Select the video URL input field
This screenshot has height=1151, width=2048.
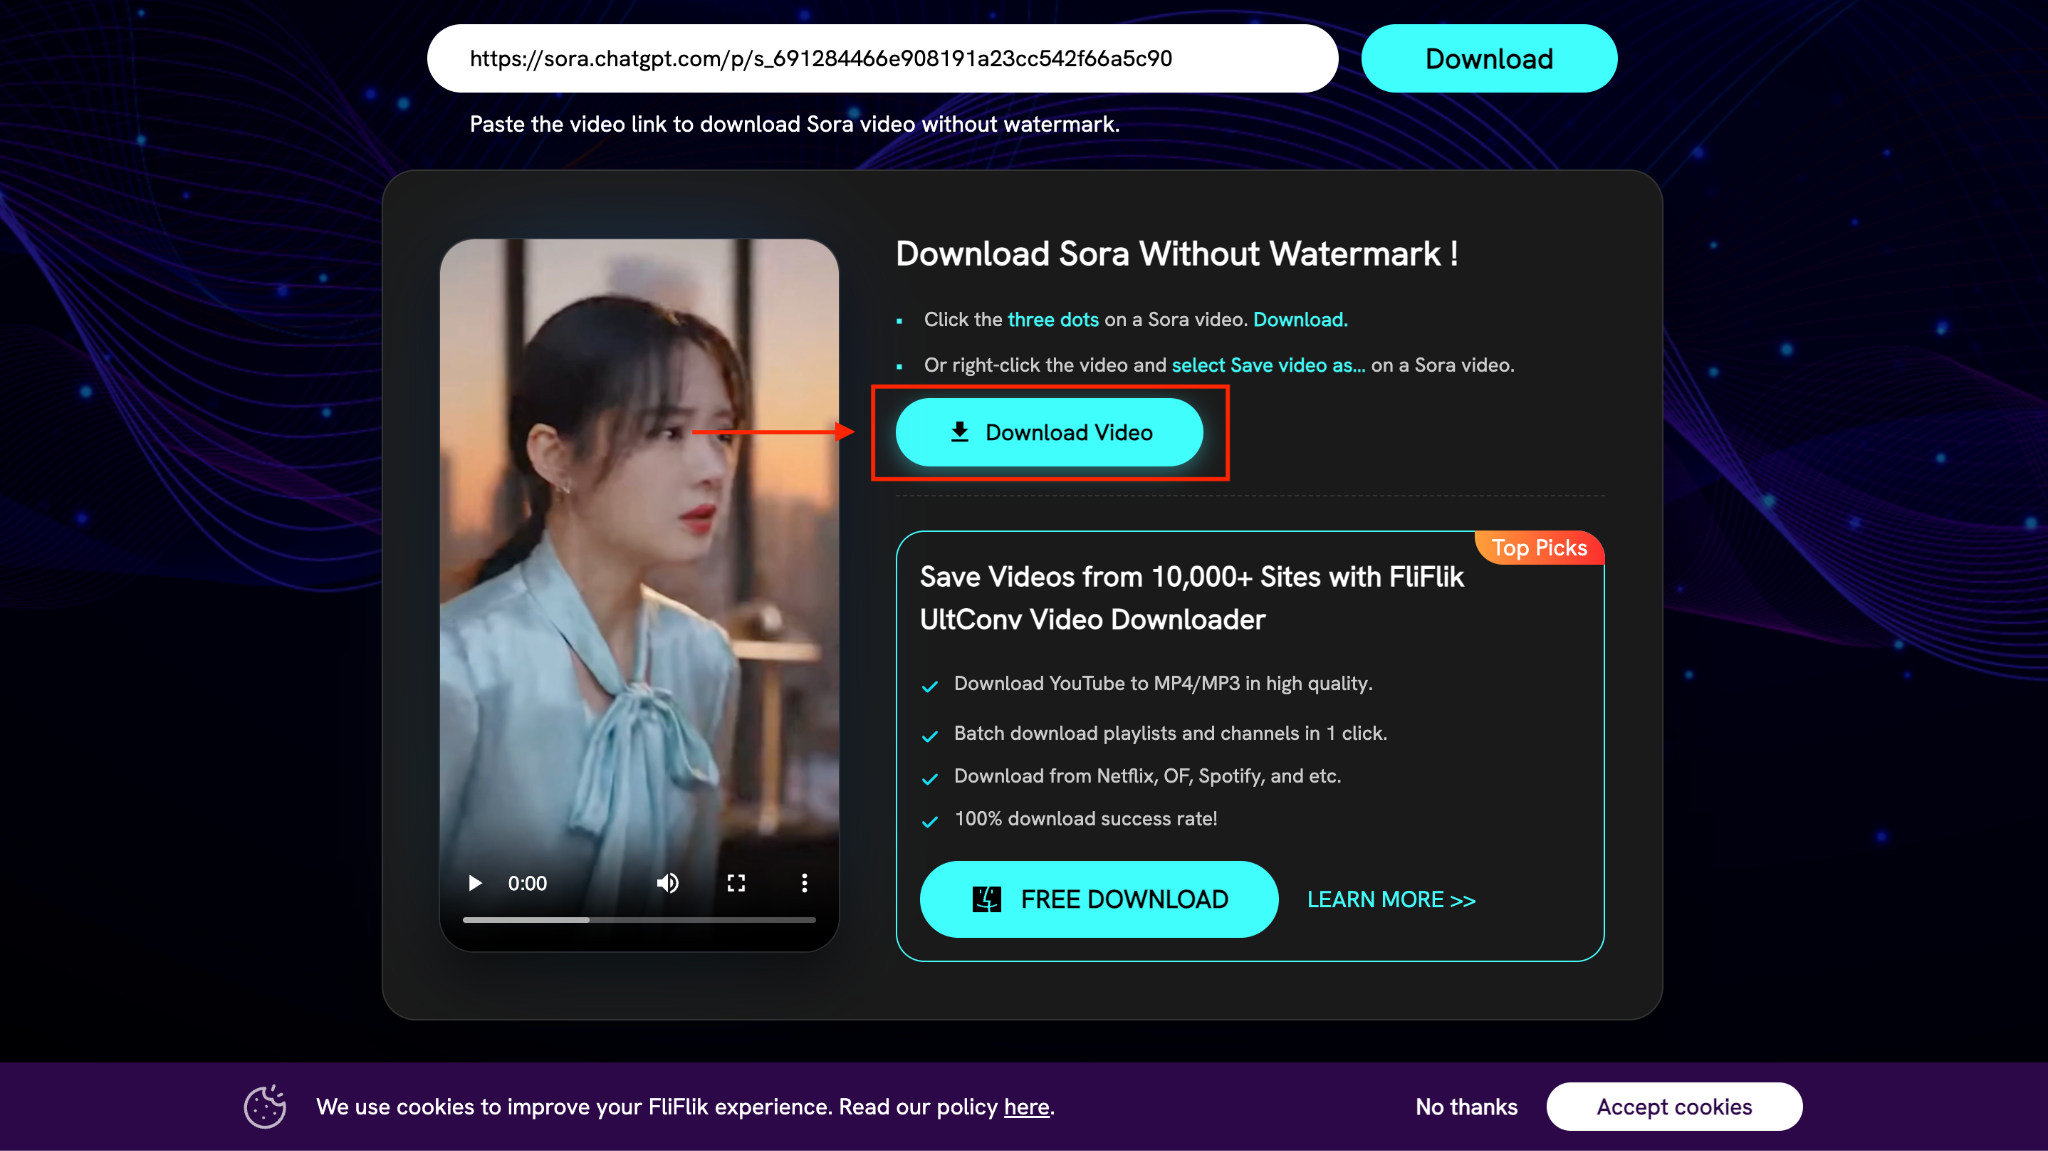click(882, 58)
